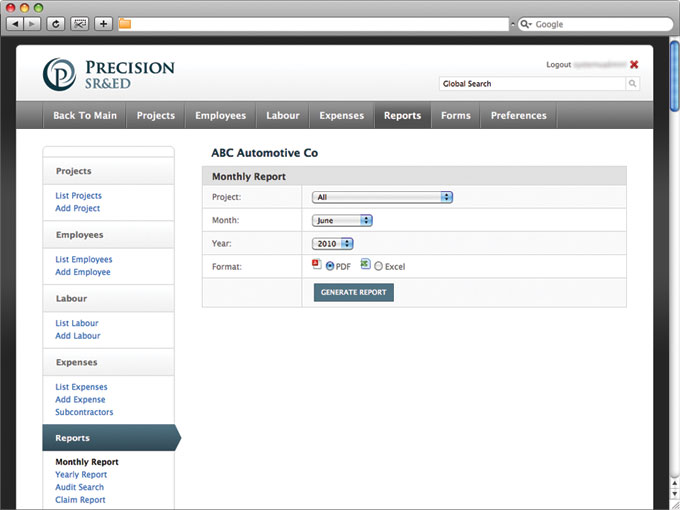Open the List Employees sidebar link
The width and height of the screenshot is (680, 510).
pyautogui.click(x=84, y=259)
